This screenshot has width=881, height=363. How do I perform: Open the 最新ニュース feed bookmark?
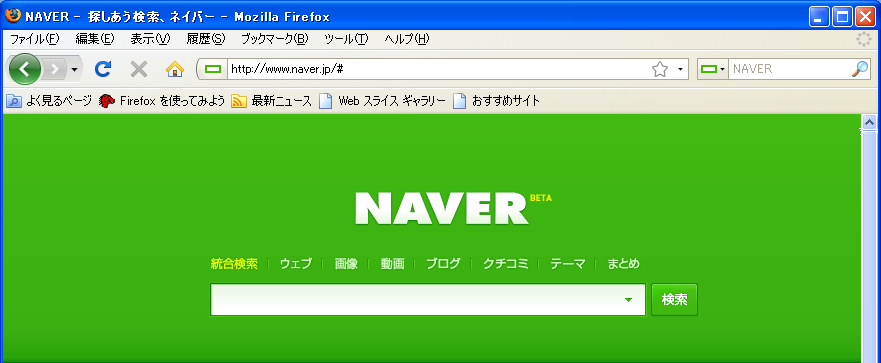(x=271, y=101)
